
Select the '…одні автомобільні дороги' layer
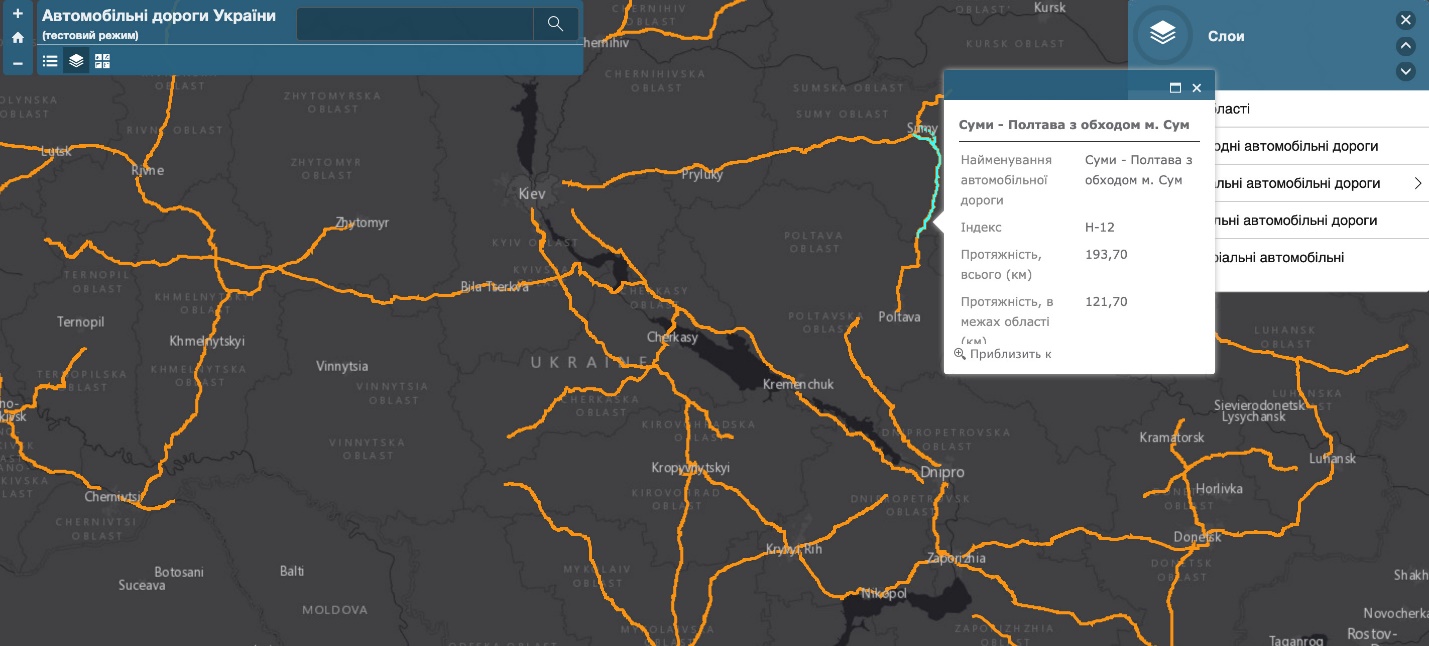tap(1300, 146)
